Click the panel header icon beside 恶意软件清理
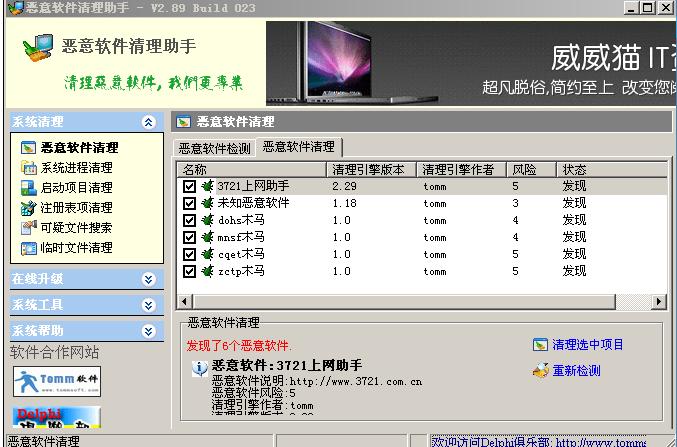 [183, 122]
